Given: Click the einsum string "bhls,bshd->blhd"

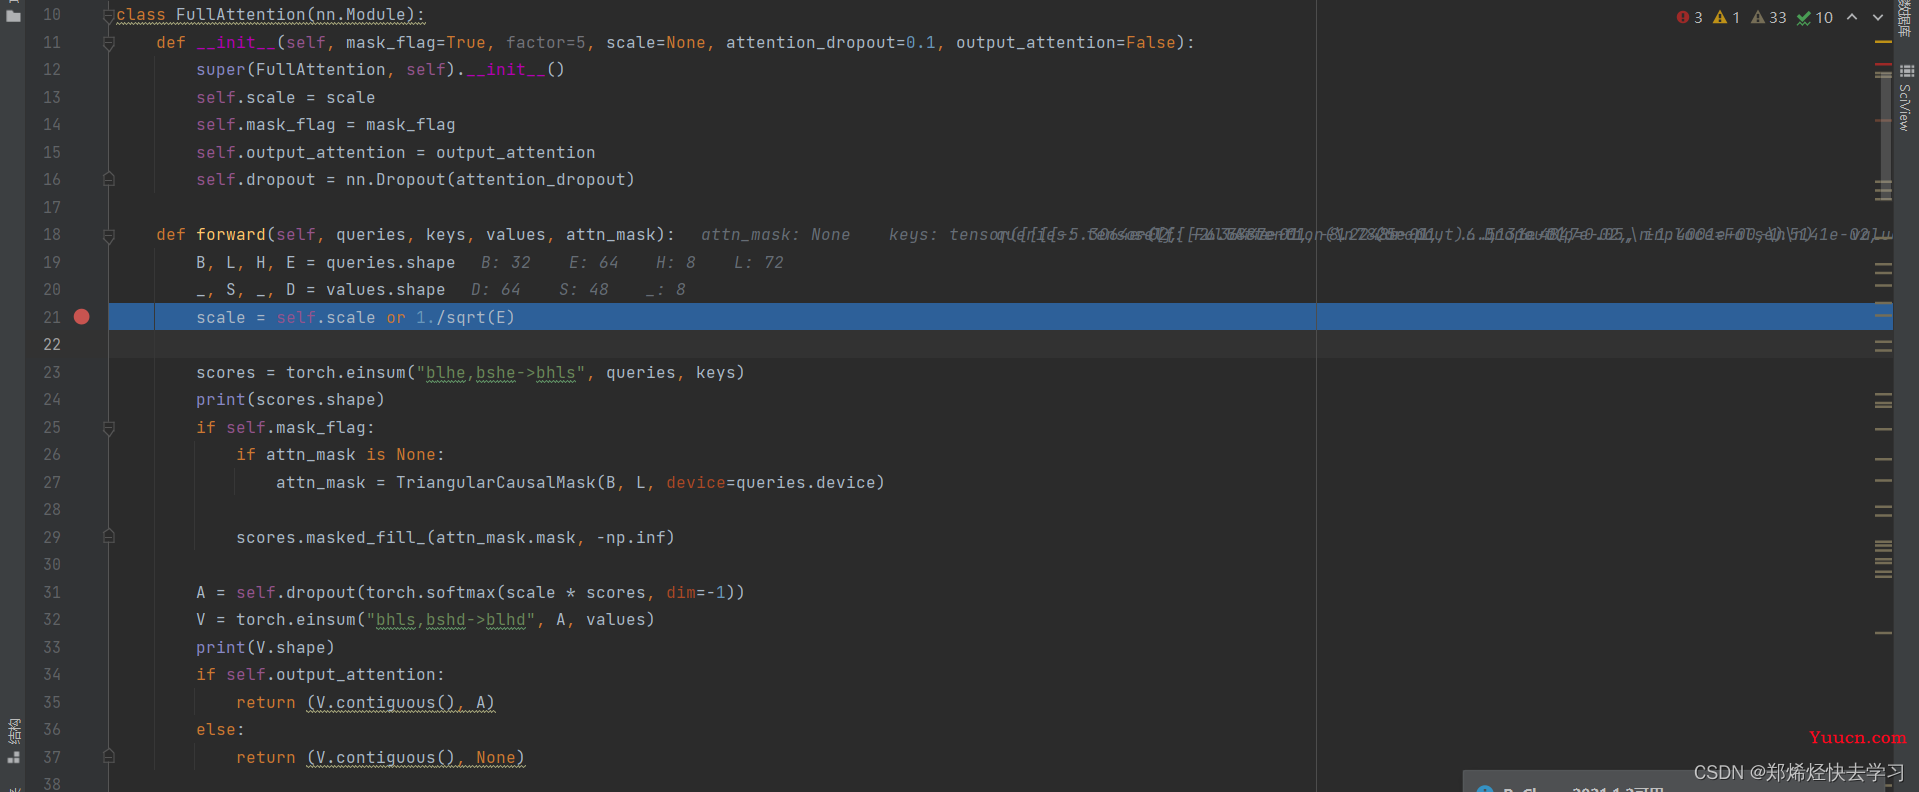Looking at the screenshot, I should coord(451,620).
